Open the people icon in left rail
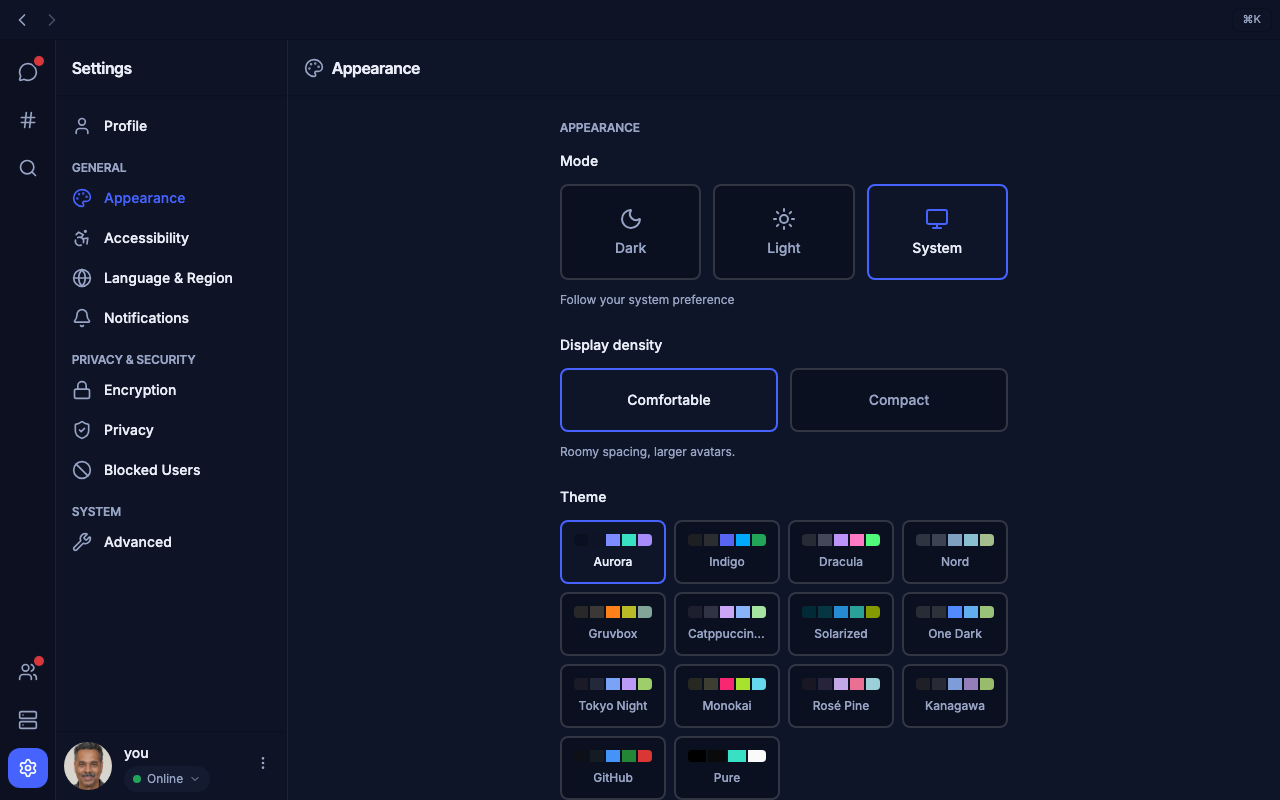 coord(28,672)
